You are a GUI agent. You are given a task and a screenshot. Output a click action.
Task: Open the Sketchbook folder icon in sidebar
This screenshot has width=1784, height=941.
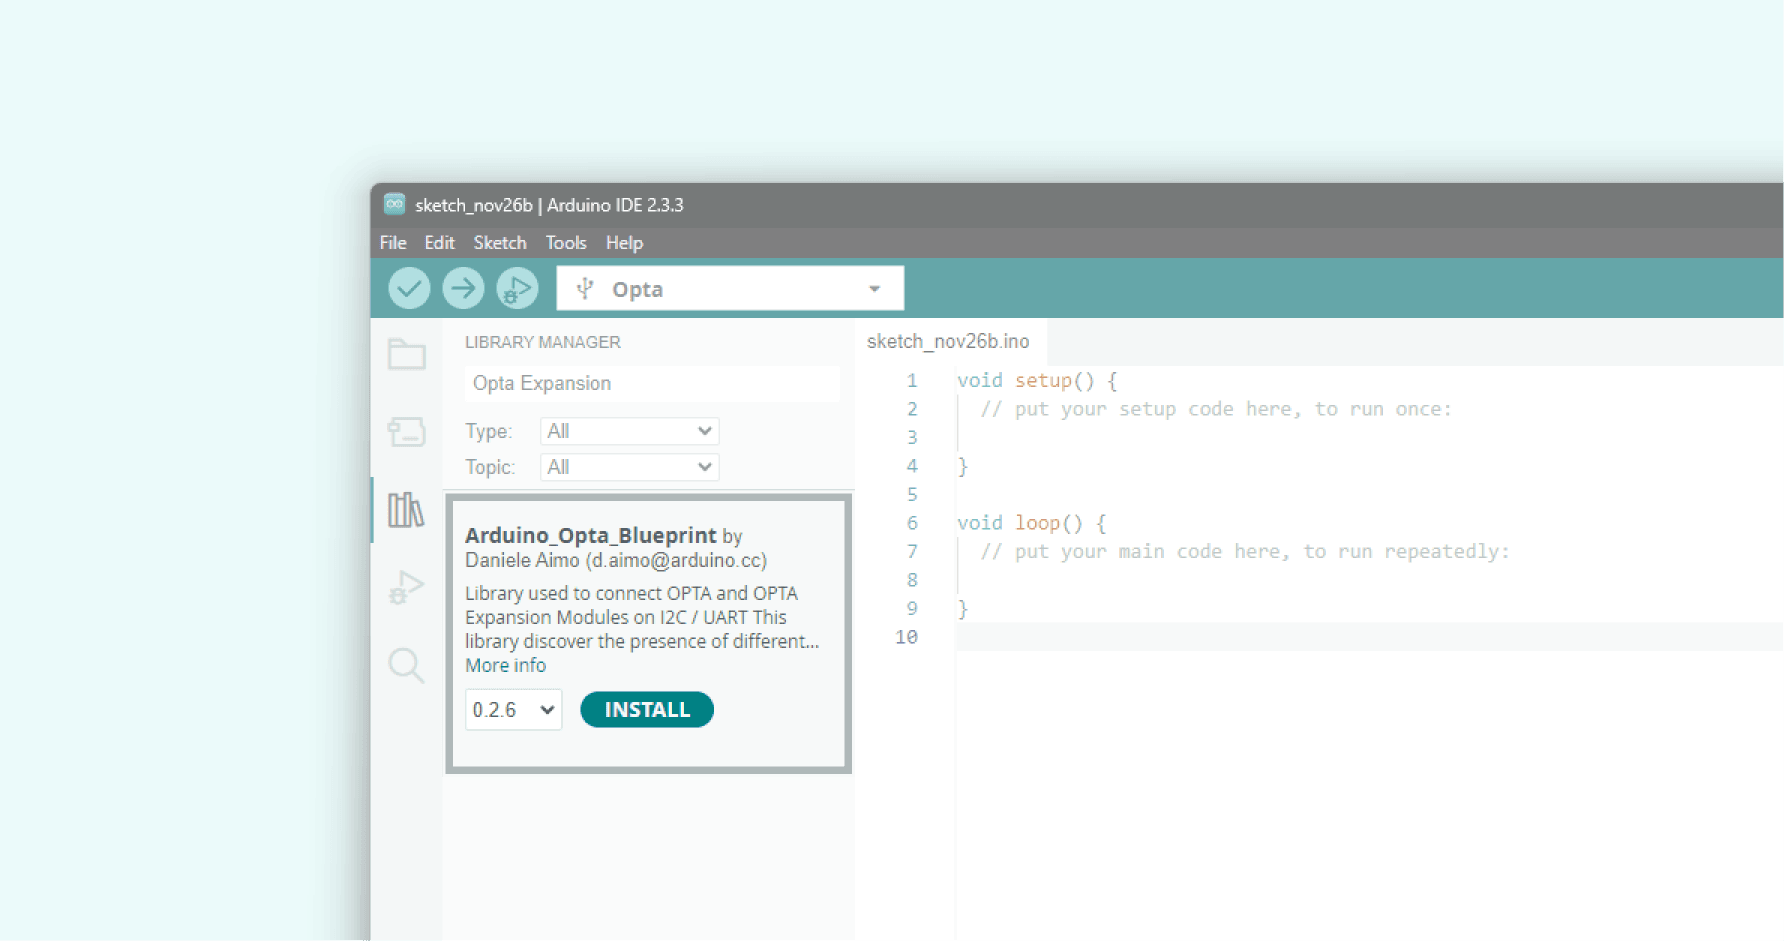[406, 354]
